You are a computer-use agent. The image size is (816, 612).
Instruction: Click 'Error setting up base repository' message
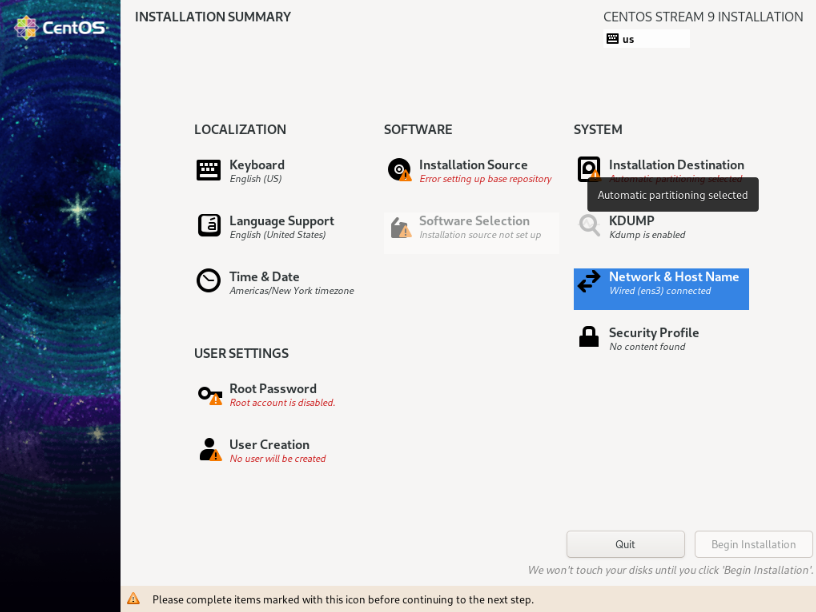486,179
